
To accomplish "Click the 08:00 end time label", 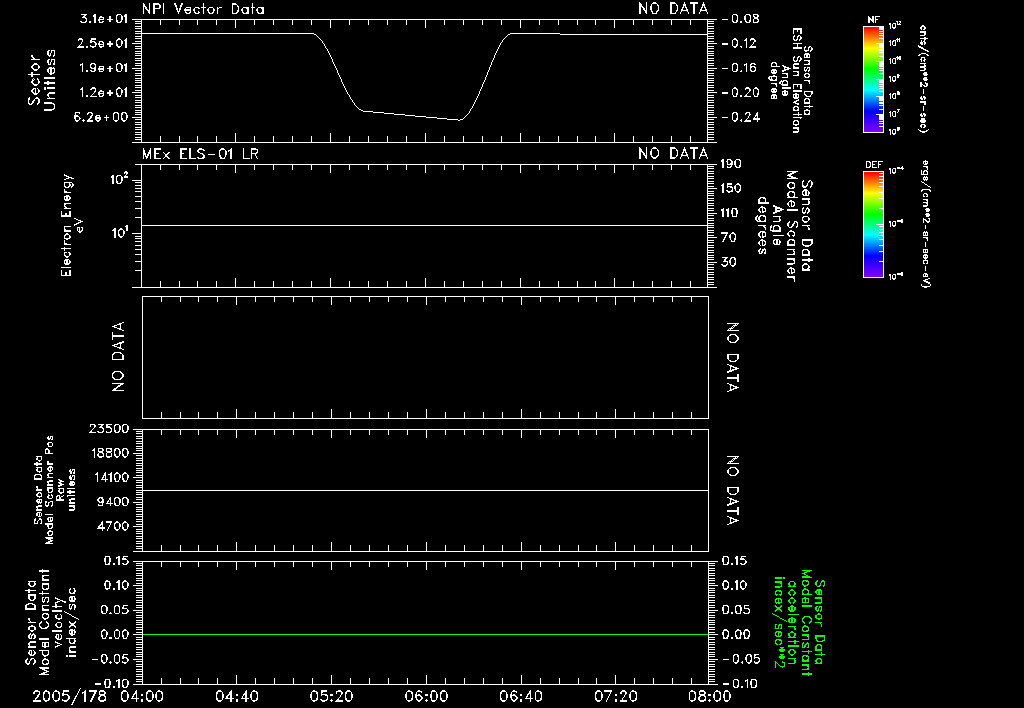I will [x=710, y=696].
